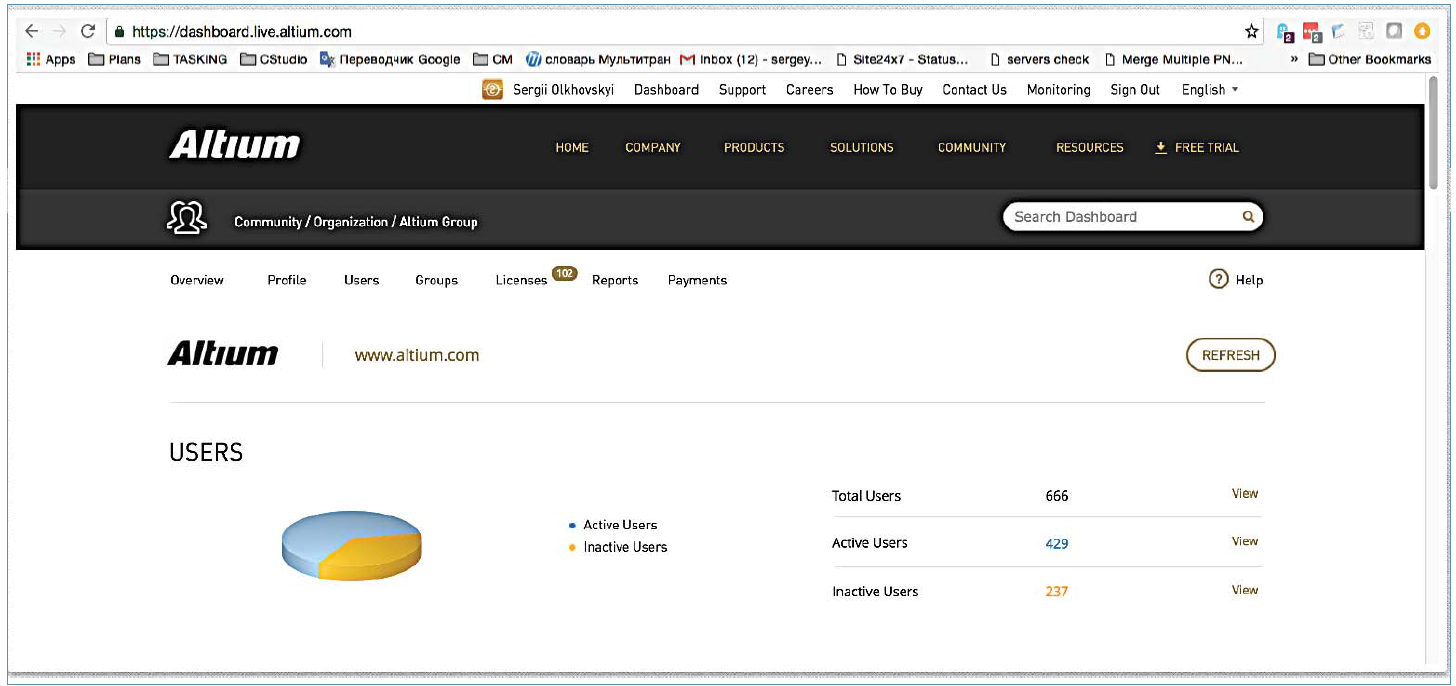This screenshot has height=686, width=1456.
Task: Open the CM bookmark folder
Action: tap(493, 59)
